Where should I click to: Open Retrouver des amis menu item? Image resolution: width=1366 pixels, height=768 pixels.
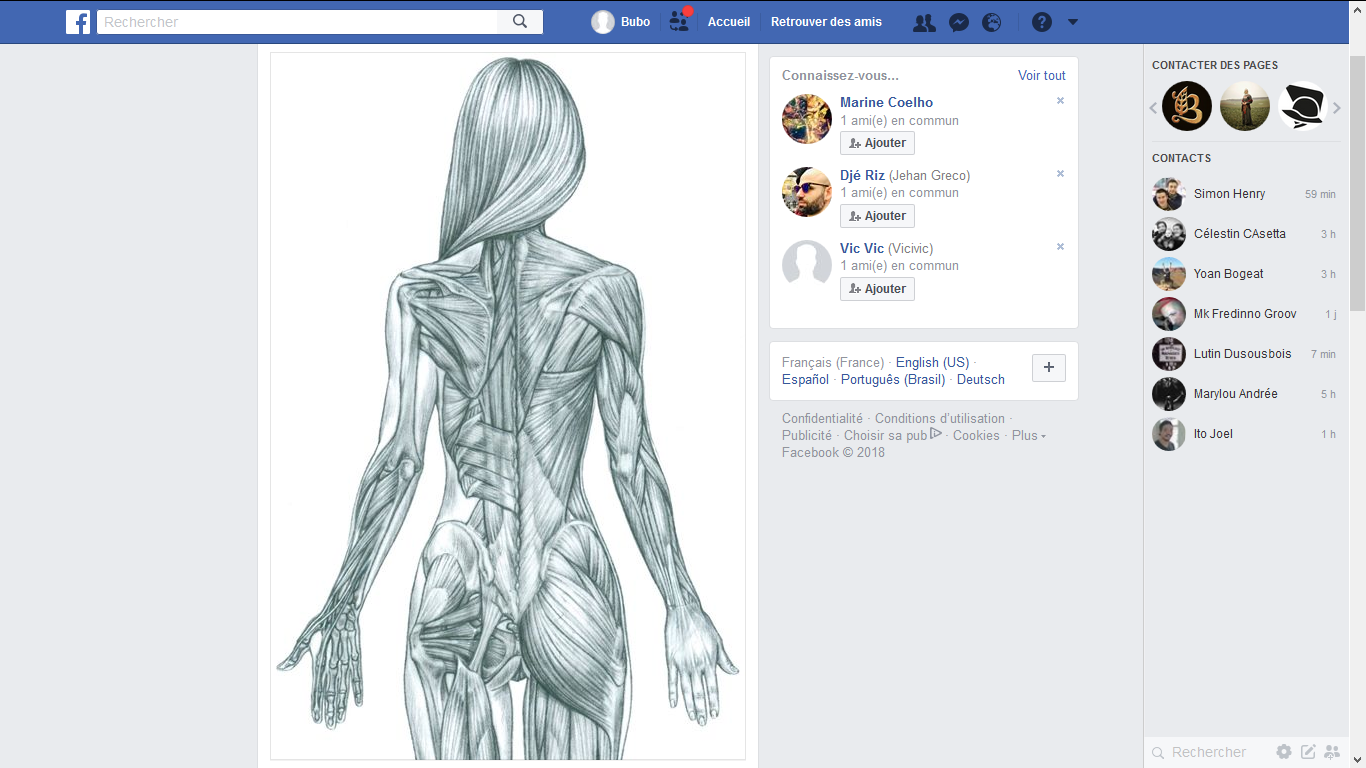point(826,22)
